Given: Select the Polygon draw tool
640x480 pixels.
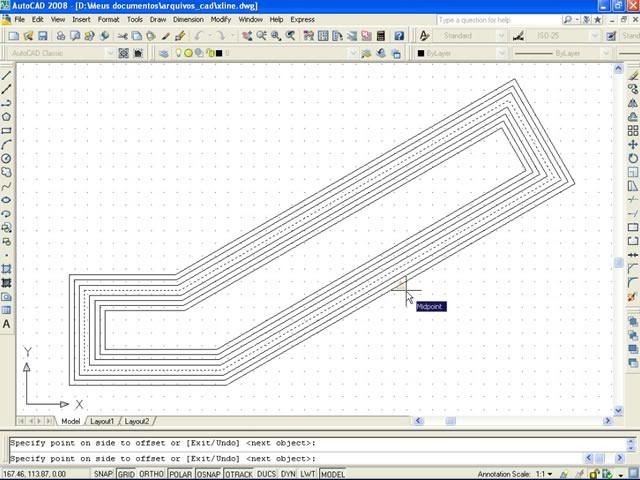Looking at the screenshot, I should tap(6, 117).
